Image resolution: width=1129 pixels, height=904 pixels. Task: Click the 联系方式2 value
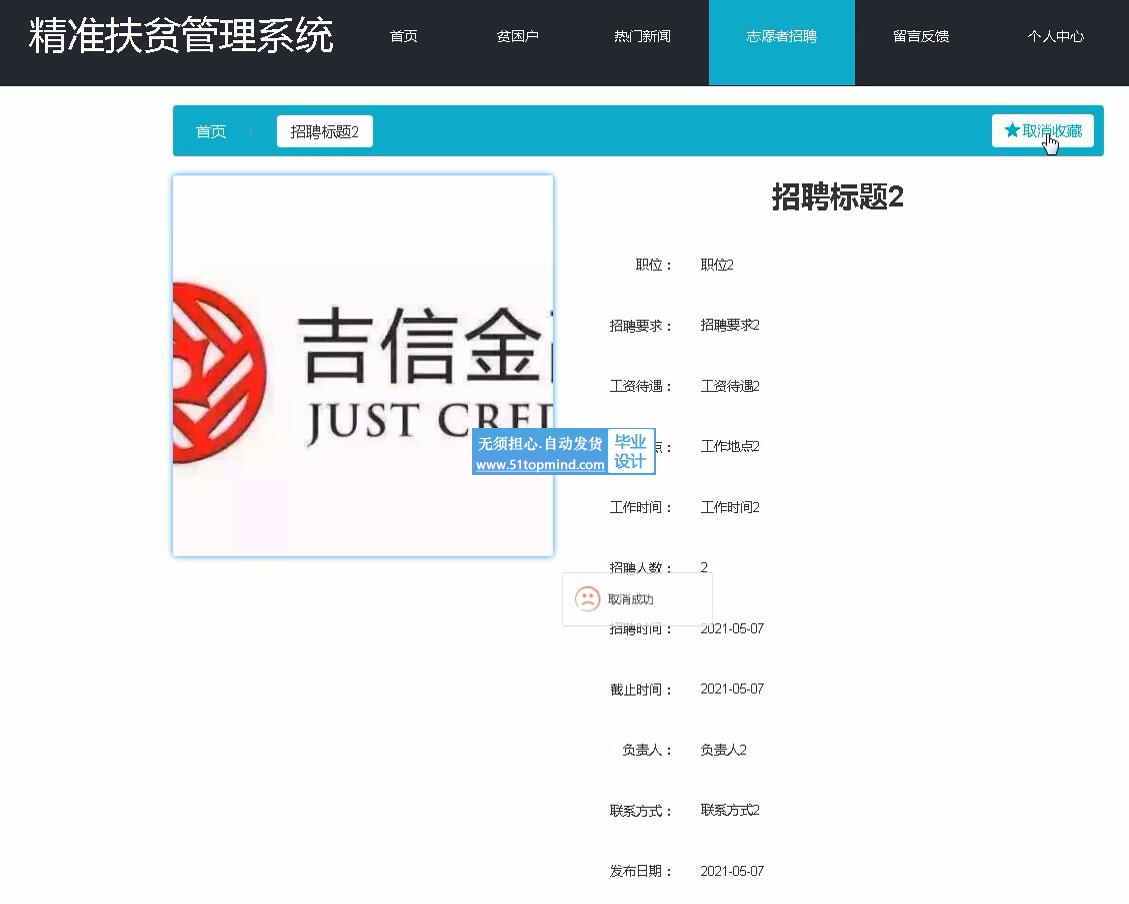[x=730, y=810]
